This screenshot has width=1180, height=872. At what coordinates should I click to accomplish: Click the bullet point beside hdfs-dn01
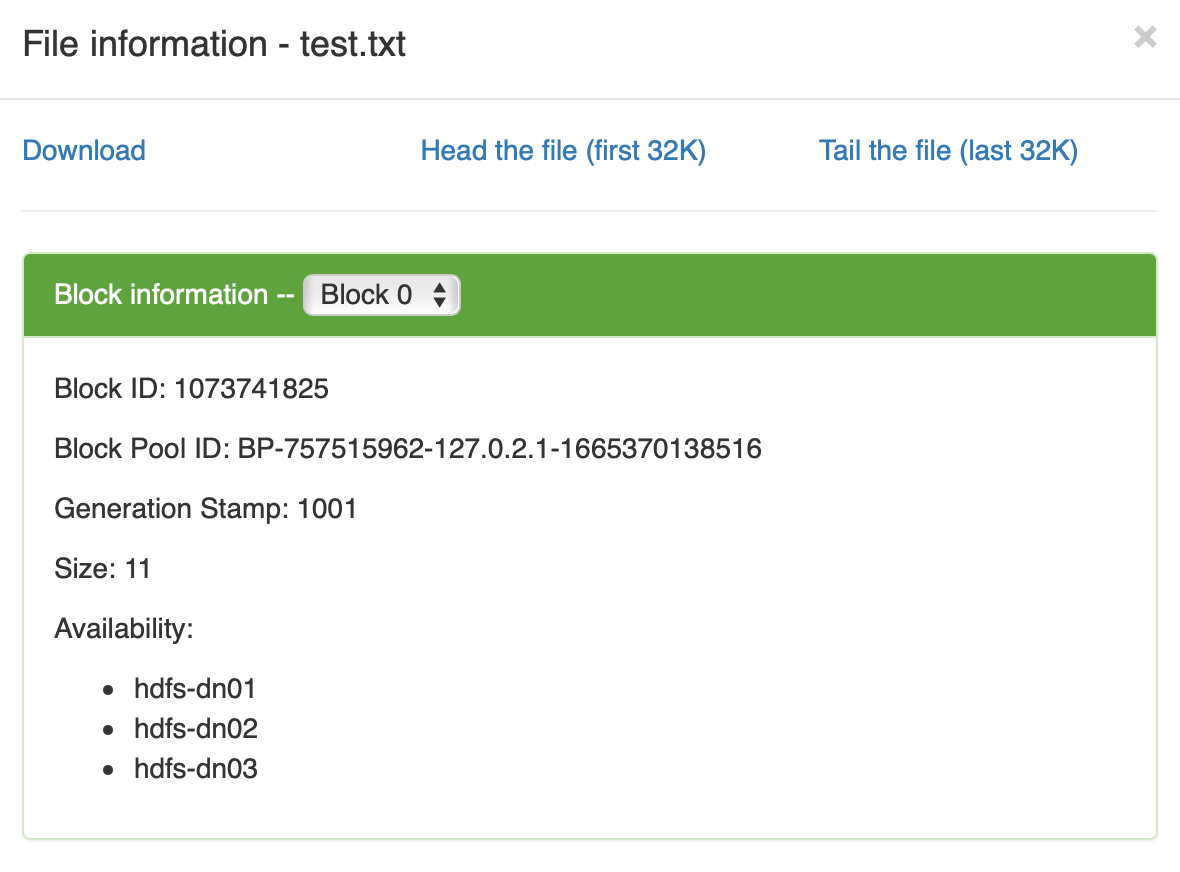tap(109, 690)
